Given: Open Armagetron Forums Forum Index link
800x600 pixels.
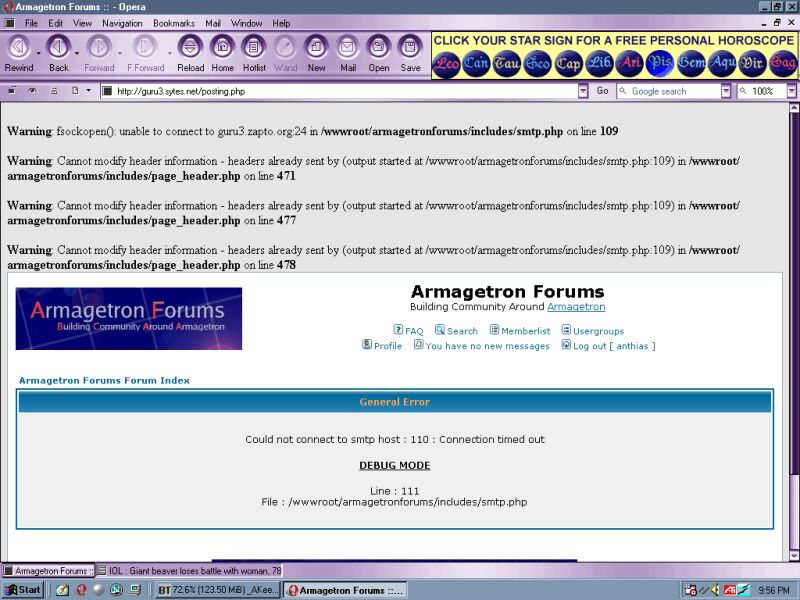Looking at the screenshot, I should tap(104, 380).
